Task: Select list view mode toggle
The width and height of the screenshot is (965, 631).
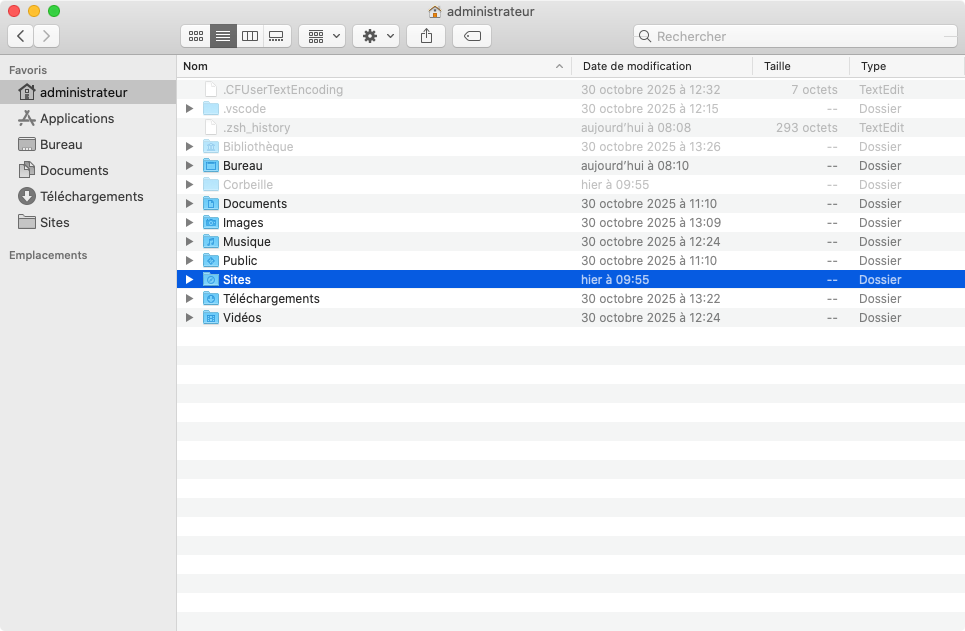Action: (223, 36)
